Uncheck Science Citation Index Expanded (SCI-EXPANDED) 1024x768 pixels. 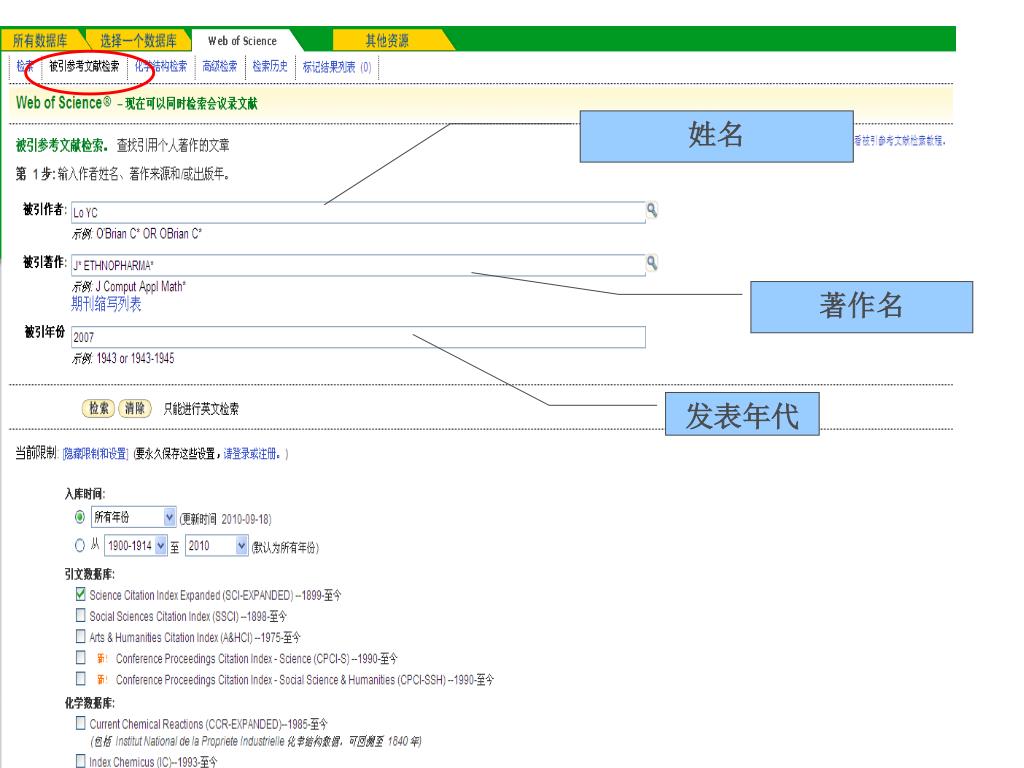pyautogui.click(x=80, y=594)
